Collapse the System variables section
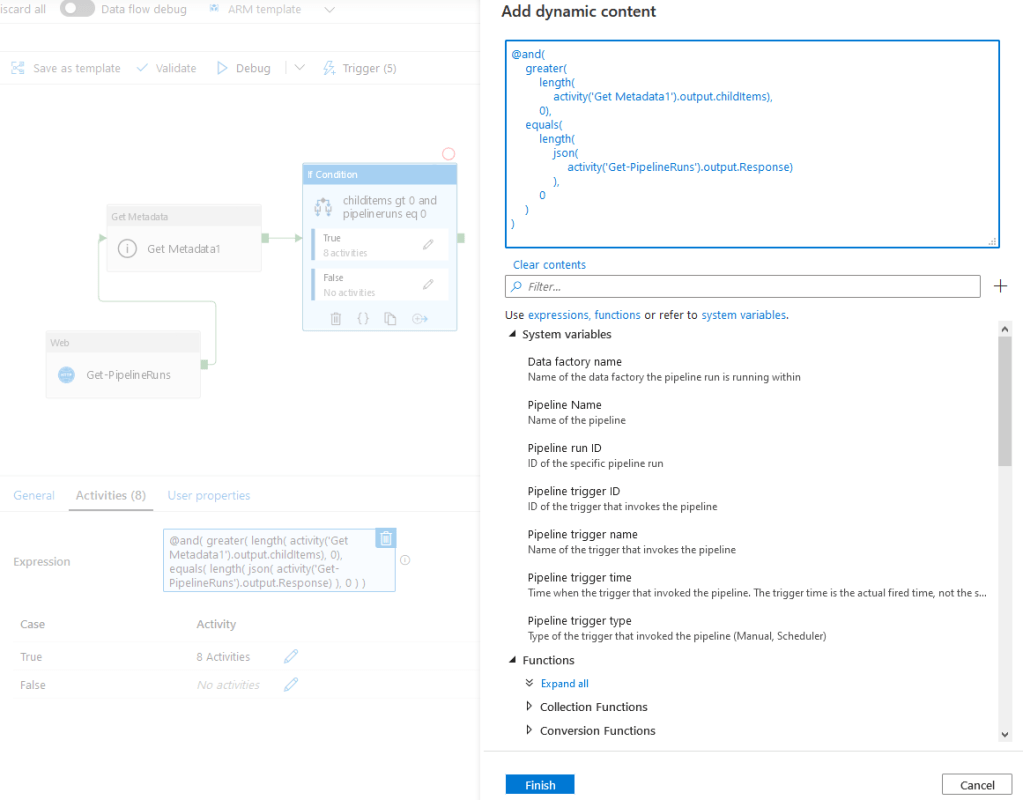The width and height of the screenshot is (1023, 800). point(512,335)
